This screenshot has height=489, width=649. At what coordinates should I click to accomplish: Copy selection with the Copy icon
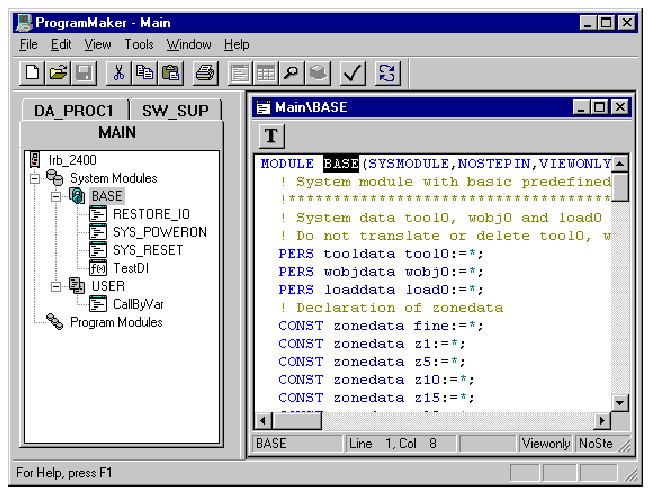144,73
